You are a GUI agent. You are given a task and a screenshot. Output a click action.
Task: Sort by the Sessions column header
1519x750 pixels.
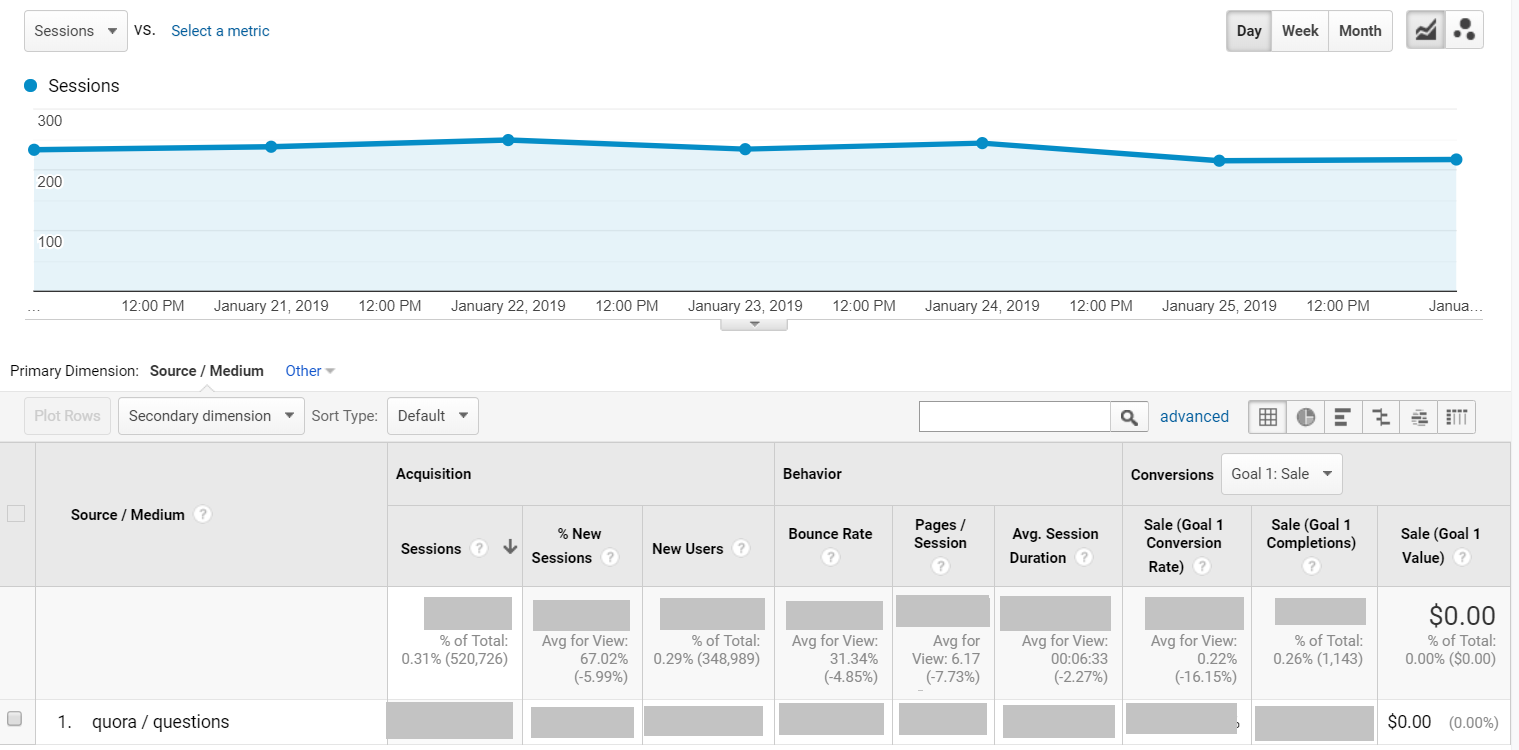[x=431, y=548]
